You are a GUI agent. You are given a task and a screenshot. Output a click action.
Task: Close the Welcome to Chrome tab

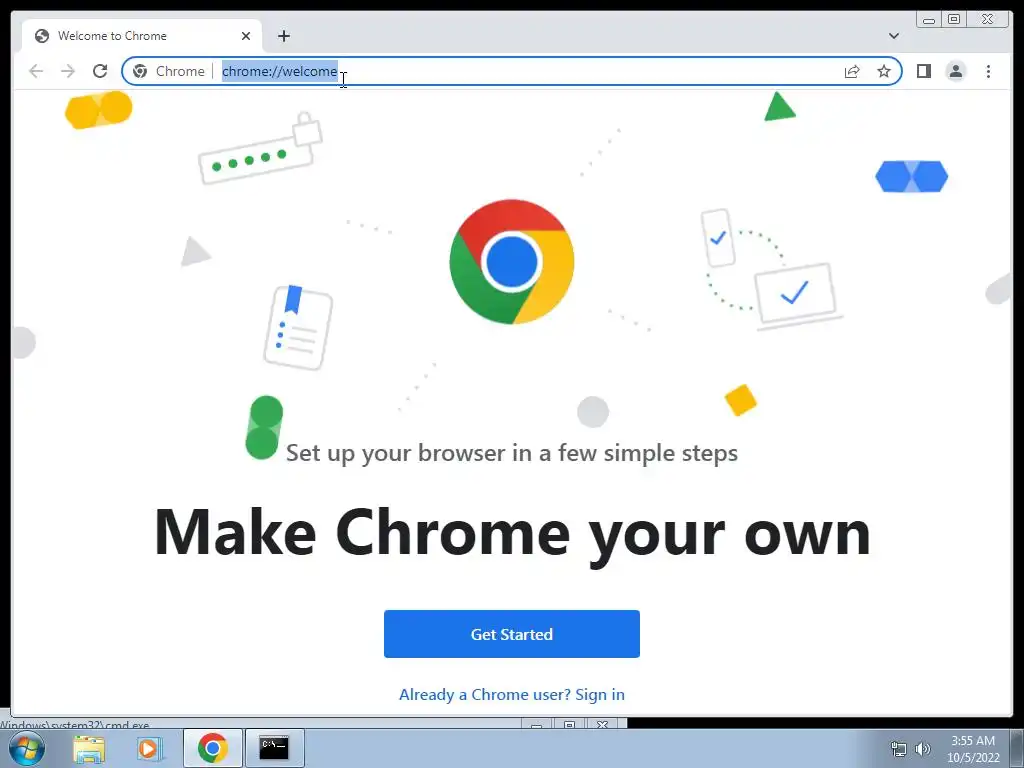click(246, 36)
